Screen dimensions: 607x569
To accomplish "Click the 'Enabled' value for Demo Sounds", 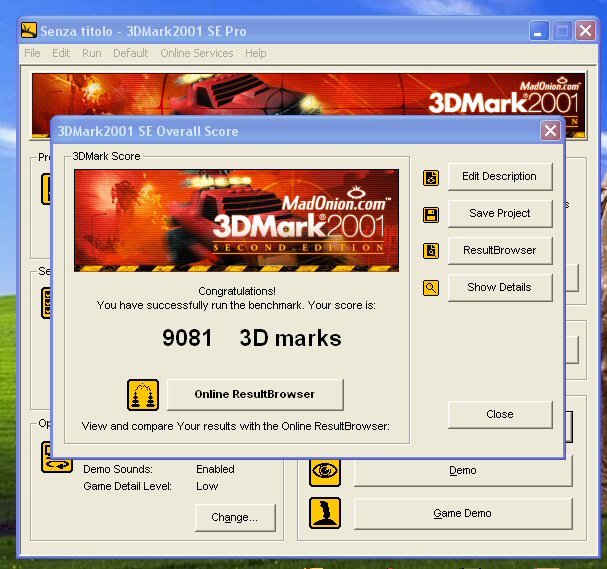I will pyautogui.click(x=215, y=470).
